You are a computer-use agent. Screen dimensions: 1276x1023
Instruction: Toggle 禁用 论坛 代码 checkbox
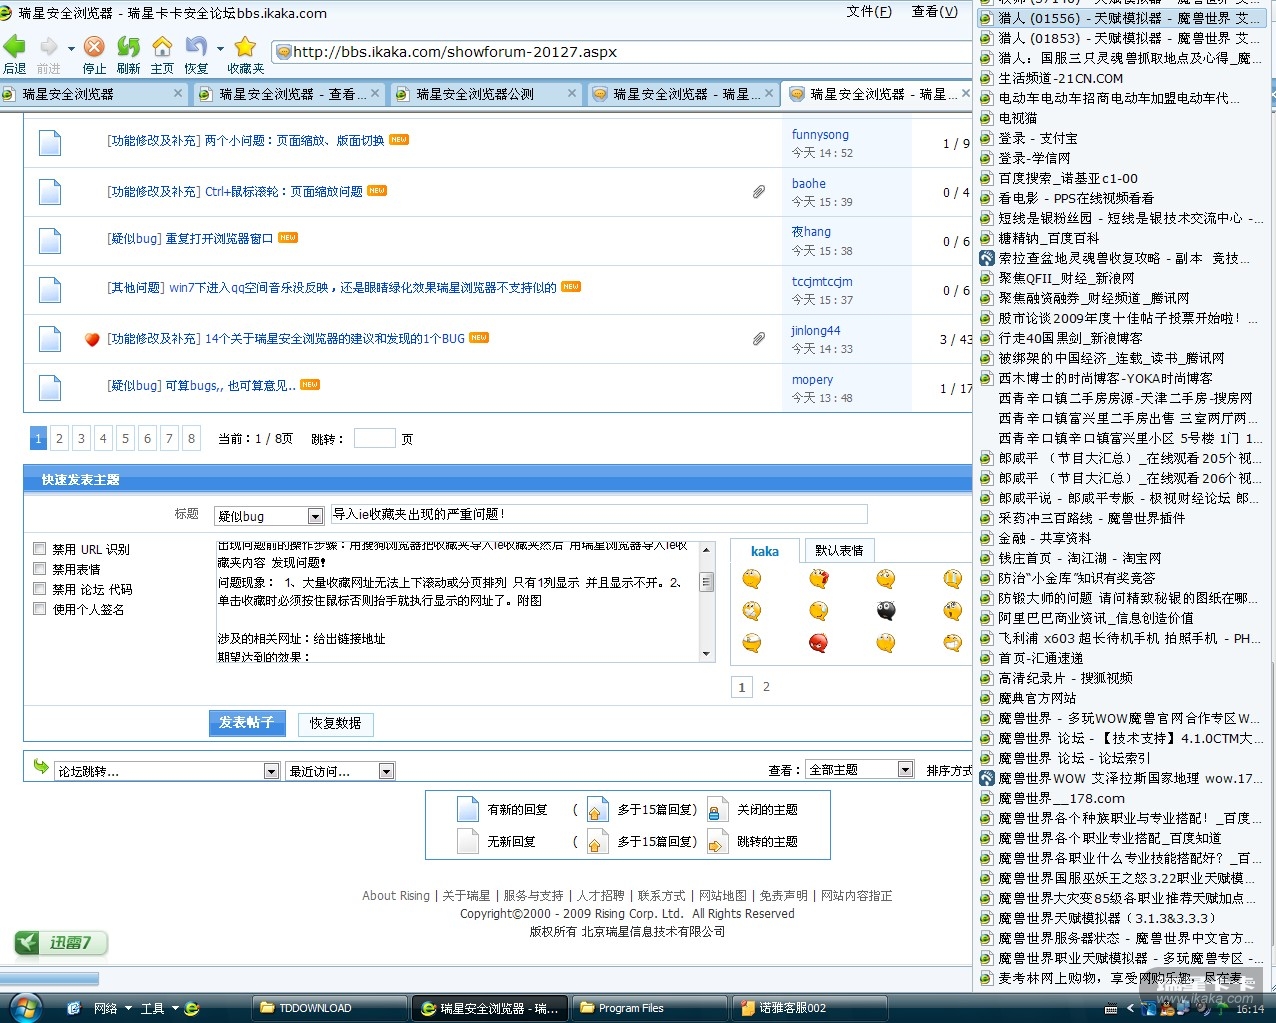40,589
